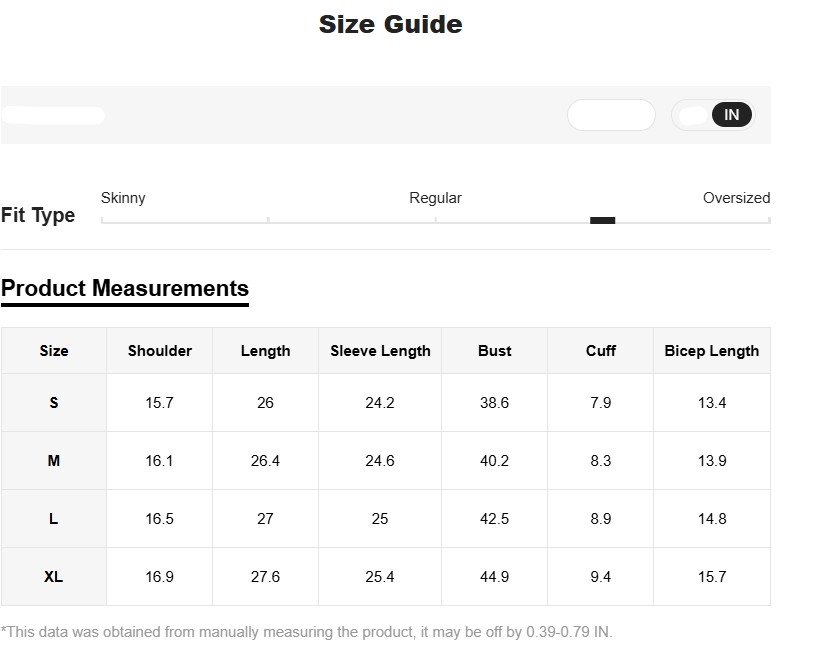Select the L size row label
Screen dimensions: 827x646
click(x=54, y=519)
